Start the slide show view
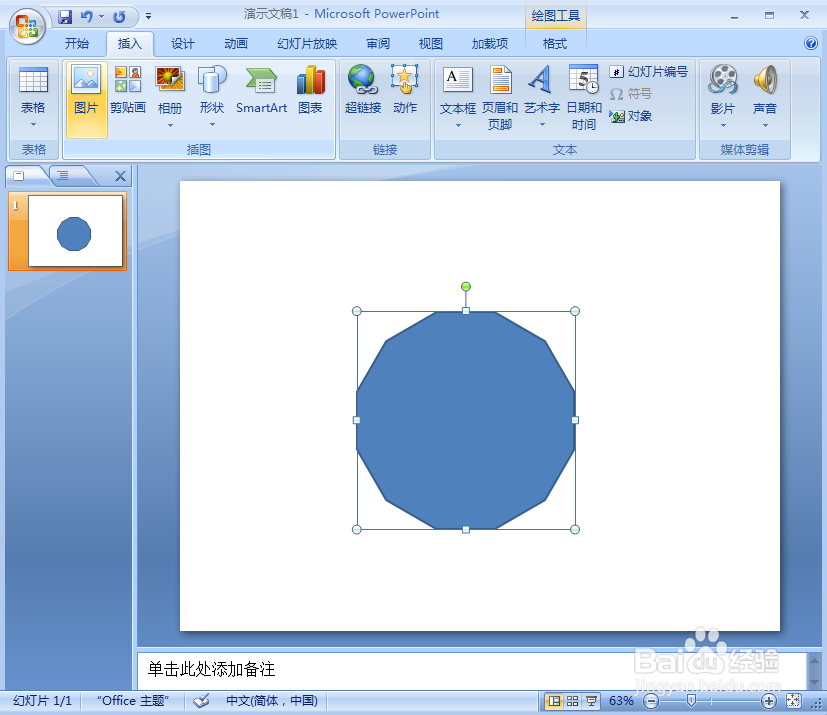This screenshot has width=827, height=715. pyautogui.click(x=591, y=701)
